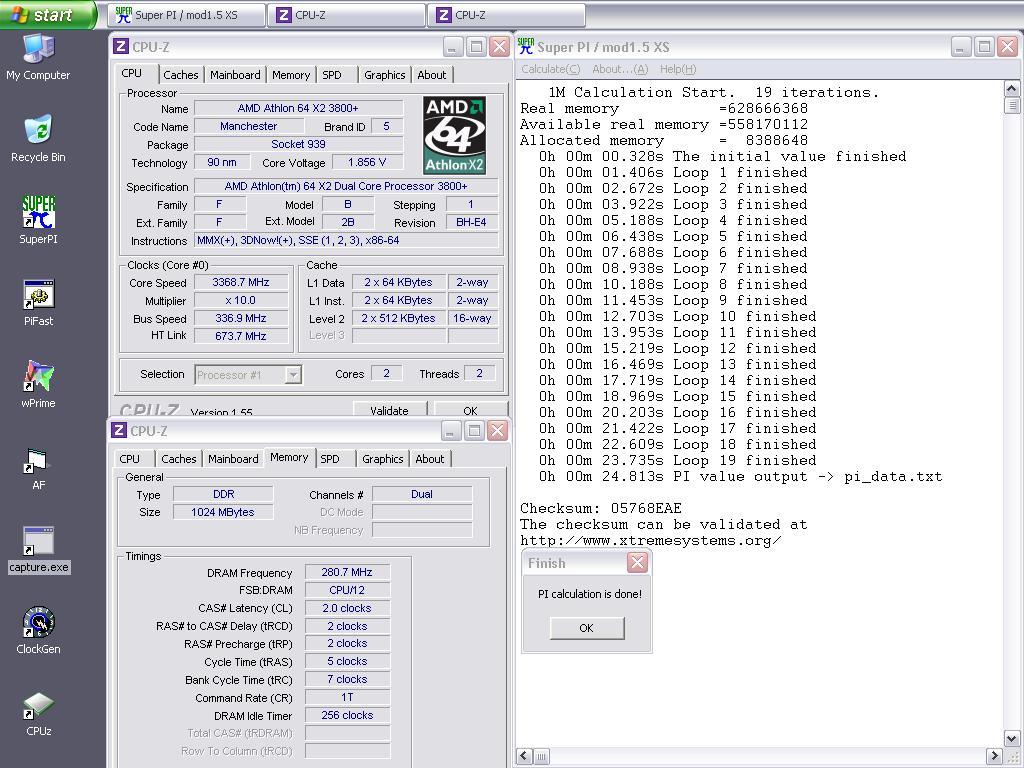
Task: Launch CPUz desktop shortcut
Action: pyautogui.click(x=38, y=713)
